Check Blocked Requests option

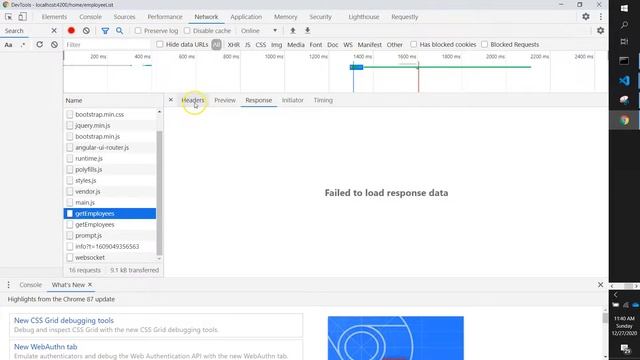point(484,44)
